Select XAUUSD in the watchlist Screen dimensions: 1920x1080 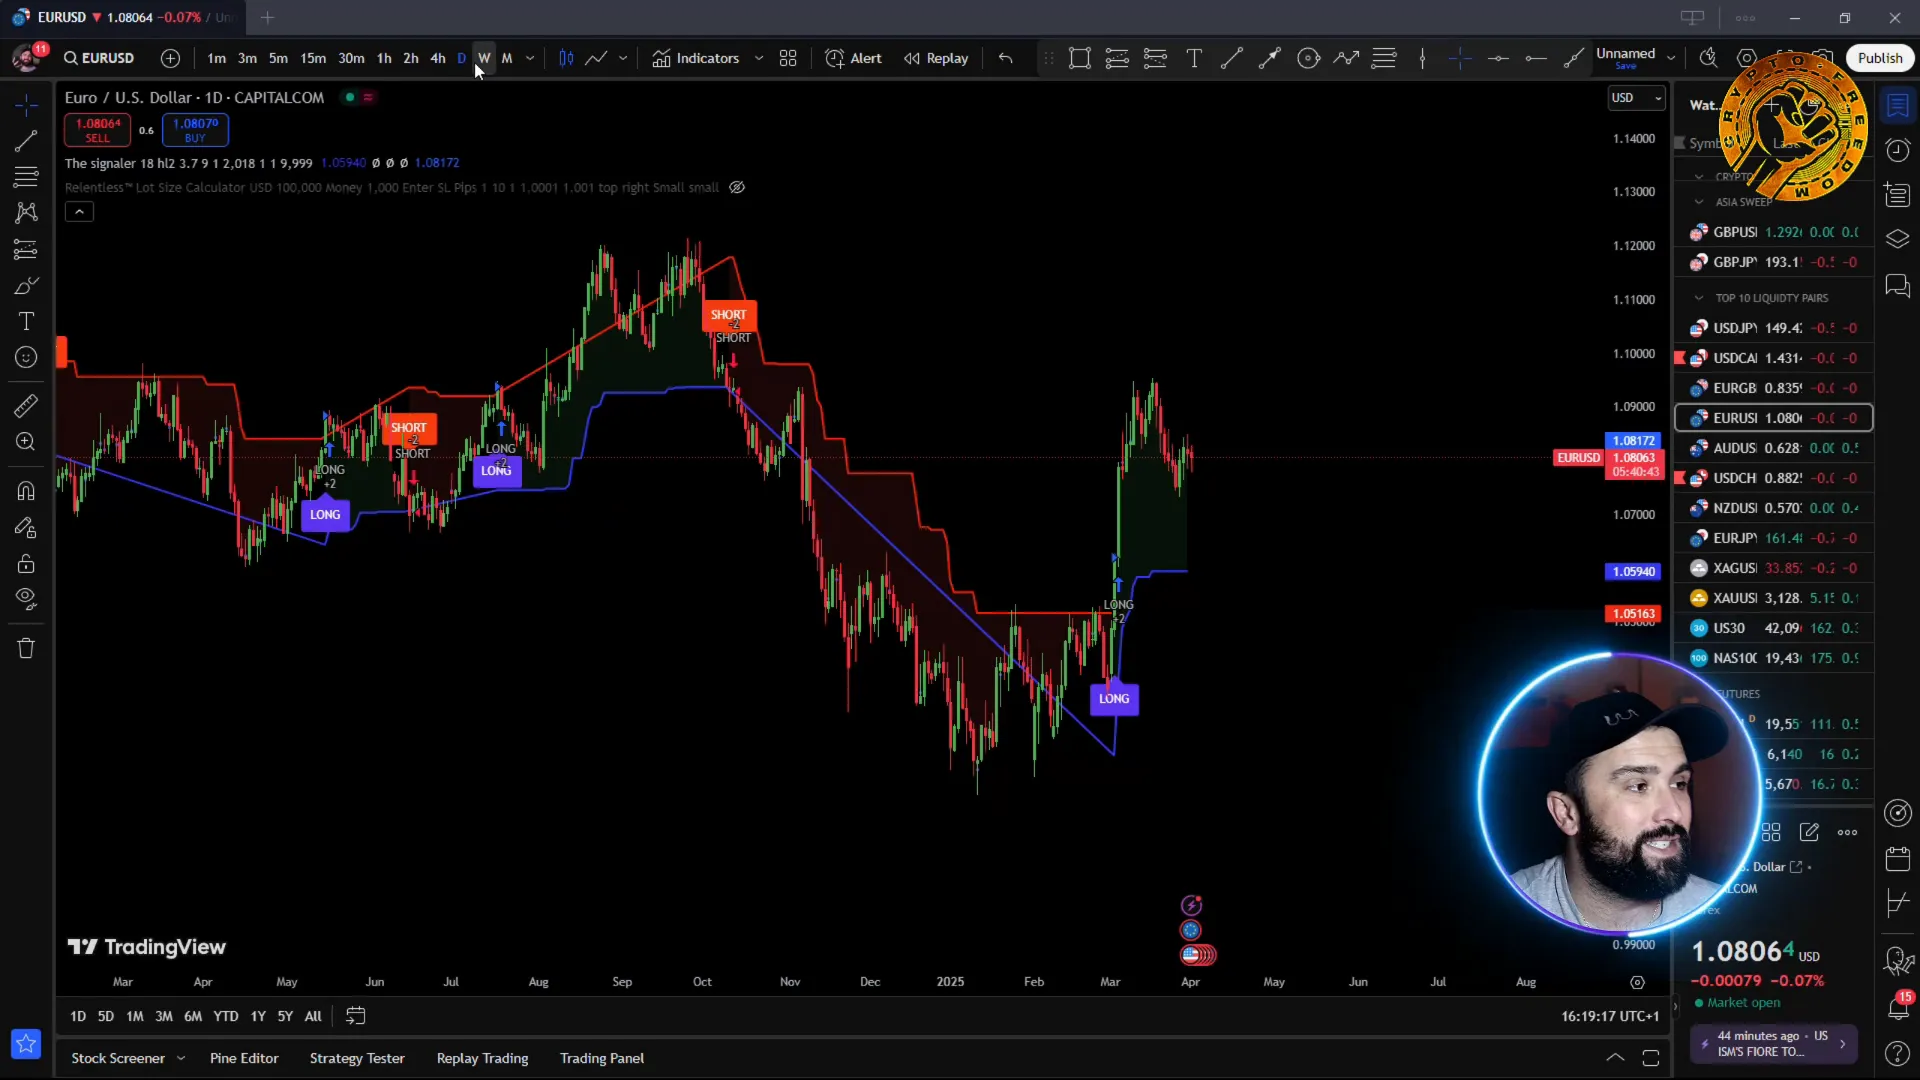(1773, 598)
